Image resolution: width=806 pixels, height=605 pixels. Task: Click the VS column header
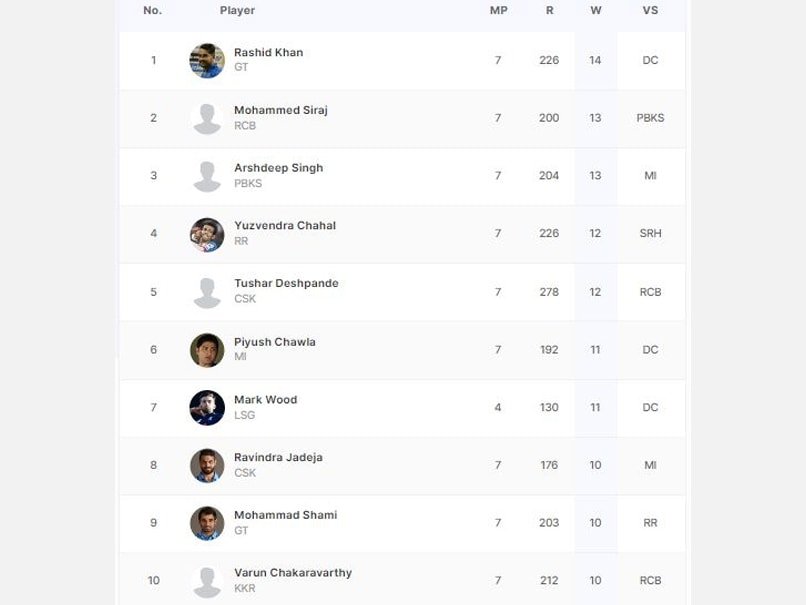pos(650,10)
